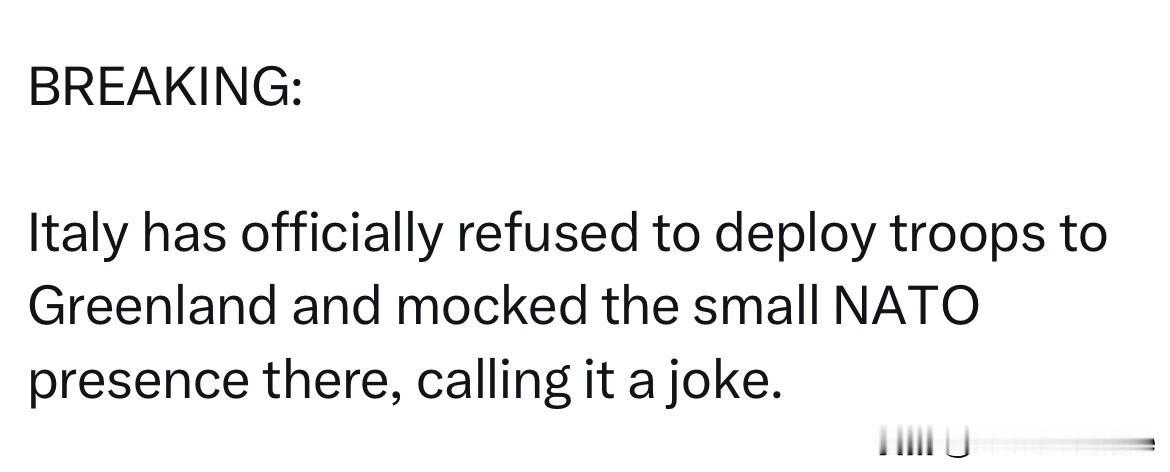
Task: Click the word "refused" in the text
Action: tap(547, 235)
